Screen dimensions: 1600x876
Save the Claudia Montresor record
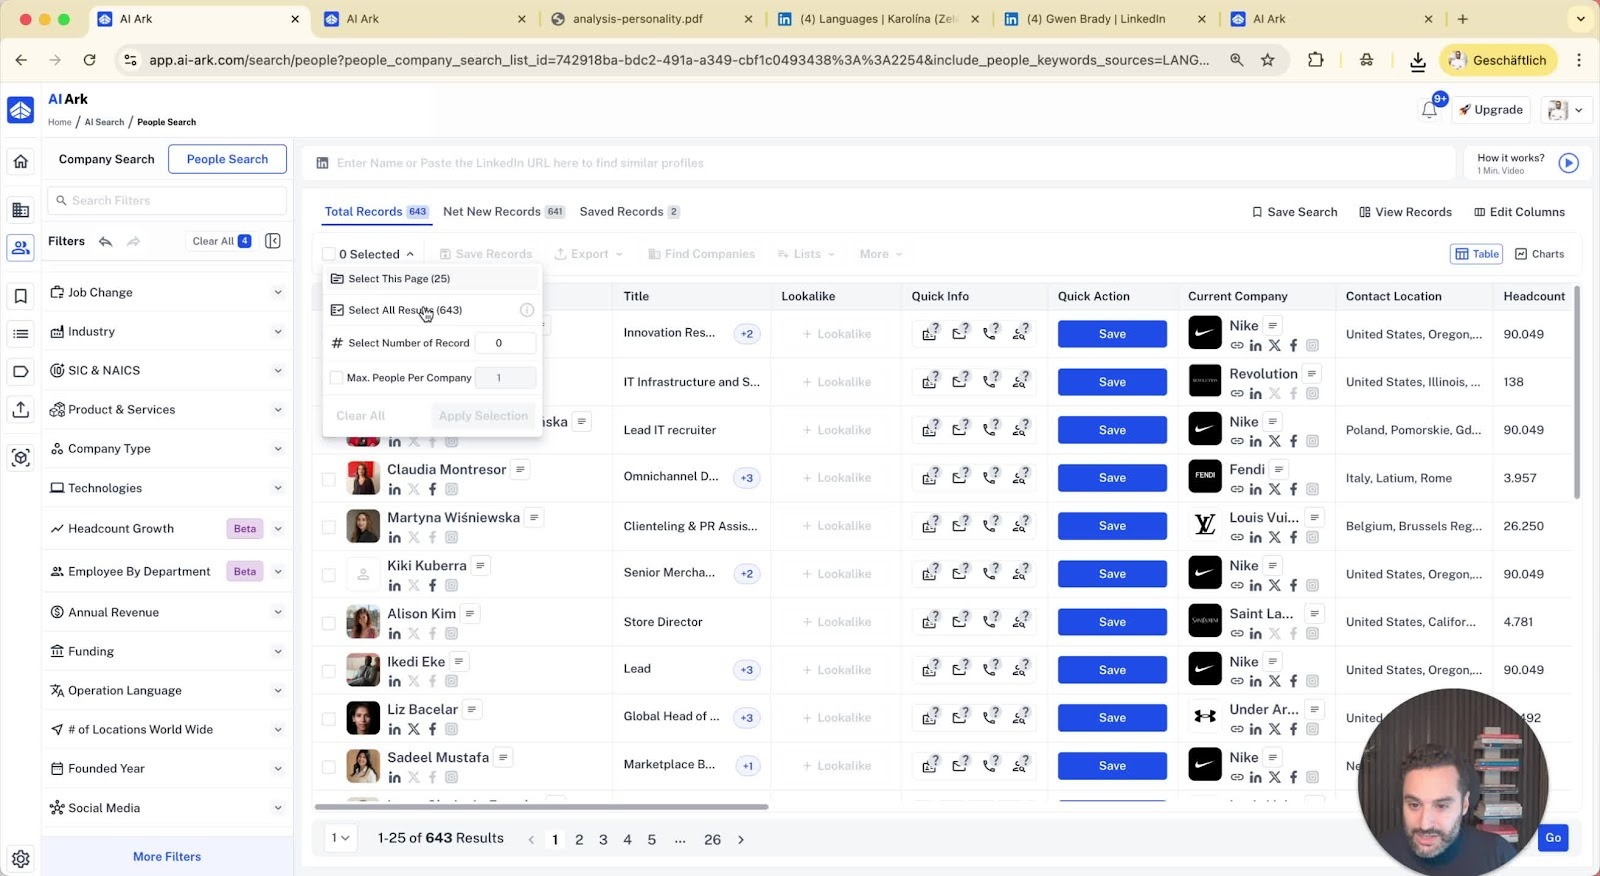(1112, 478)
